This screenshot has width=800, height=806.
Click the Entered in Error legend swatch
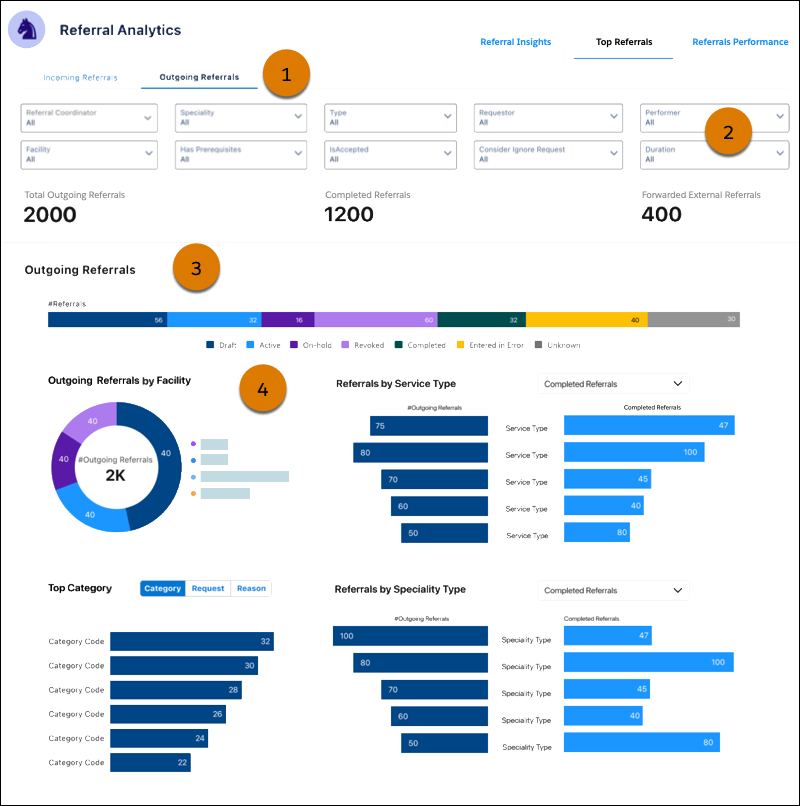pos(460,345)
